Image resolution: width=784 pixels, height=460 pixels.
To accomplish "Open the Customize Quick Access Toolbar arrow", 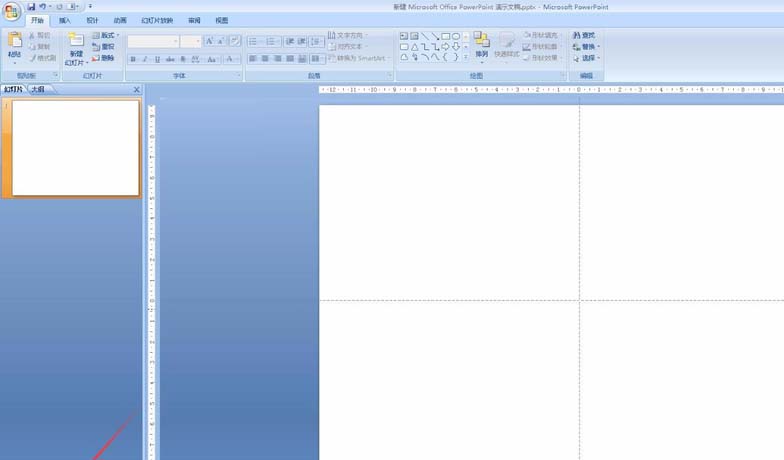I will tap(90, 6).
